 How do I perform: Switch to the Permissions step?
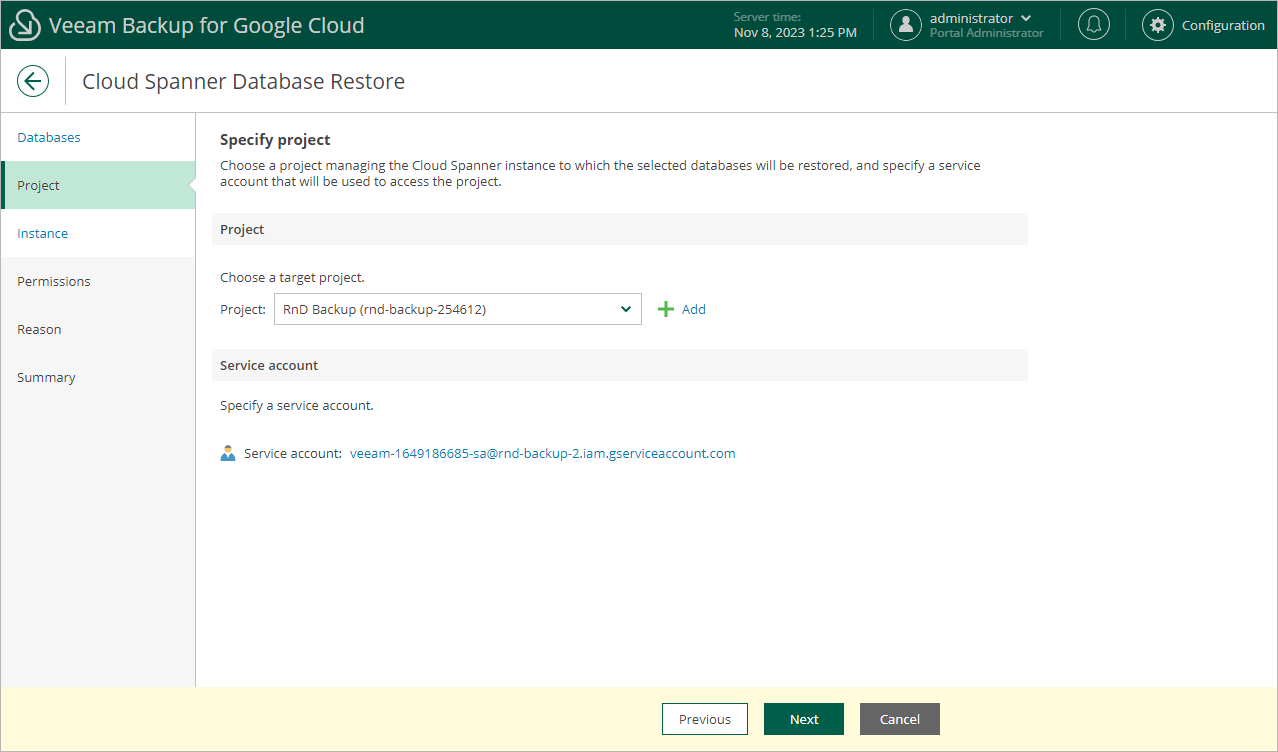pos(54,281)
